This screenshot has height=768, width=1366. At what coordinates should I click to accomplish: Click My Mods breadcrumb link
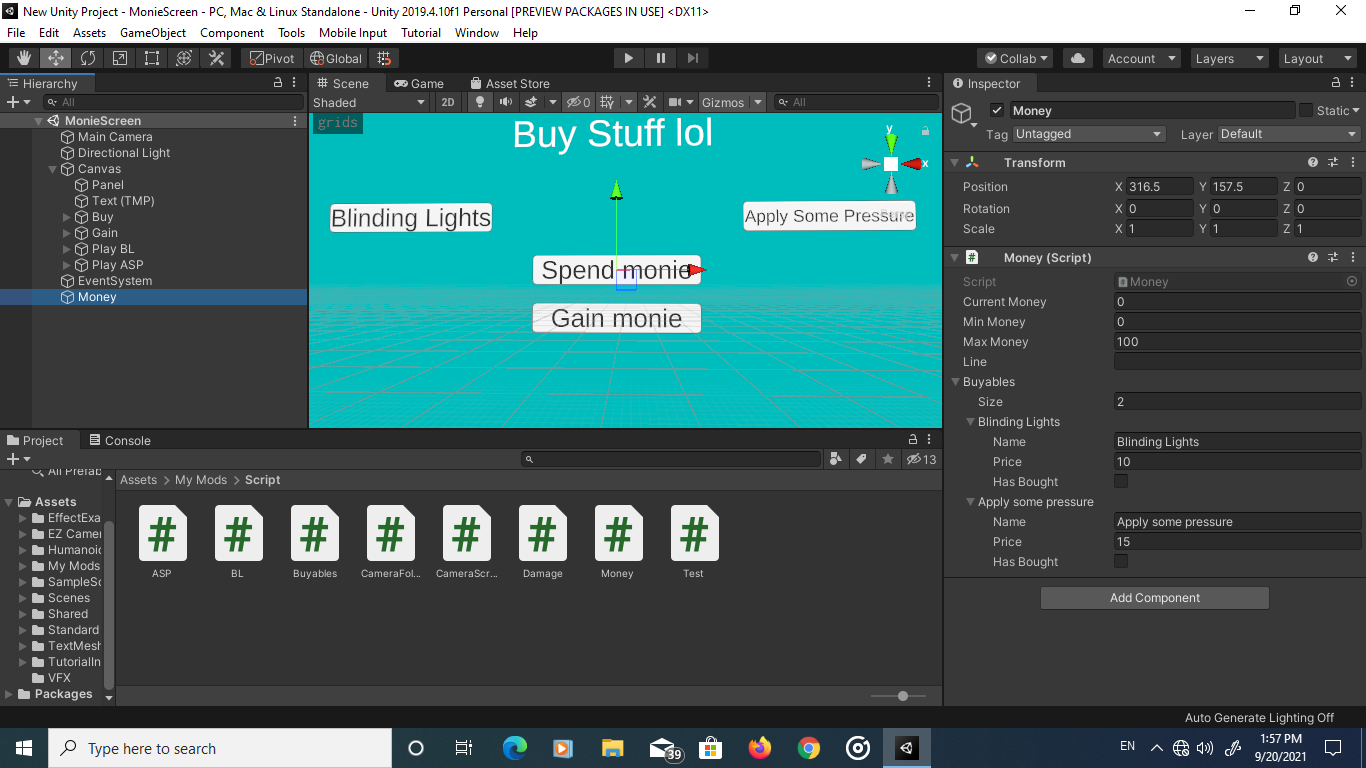pos(201,480)
